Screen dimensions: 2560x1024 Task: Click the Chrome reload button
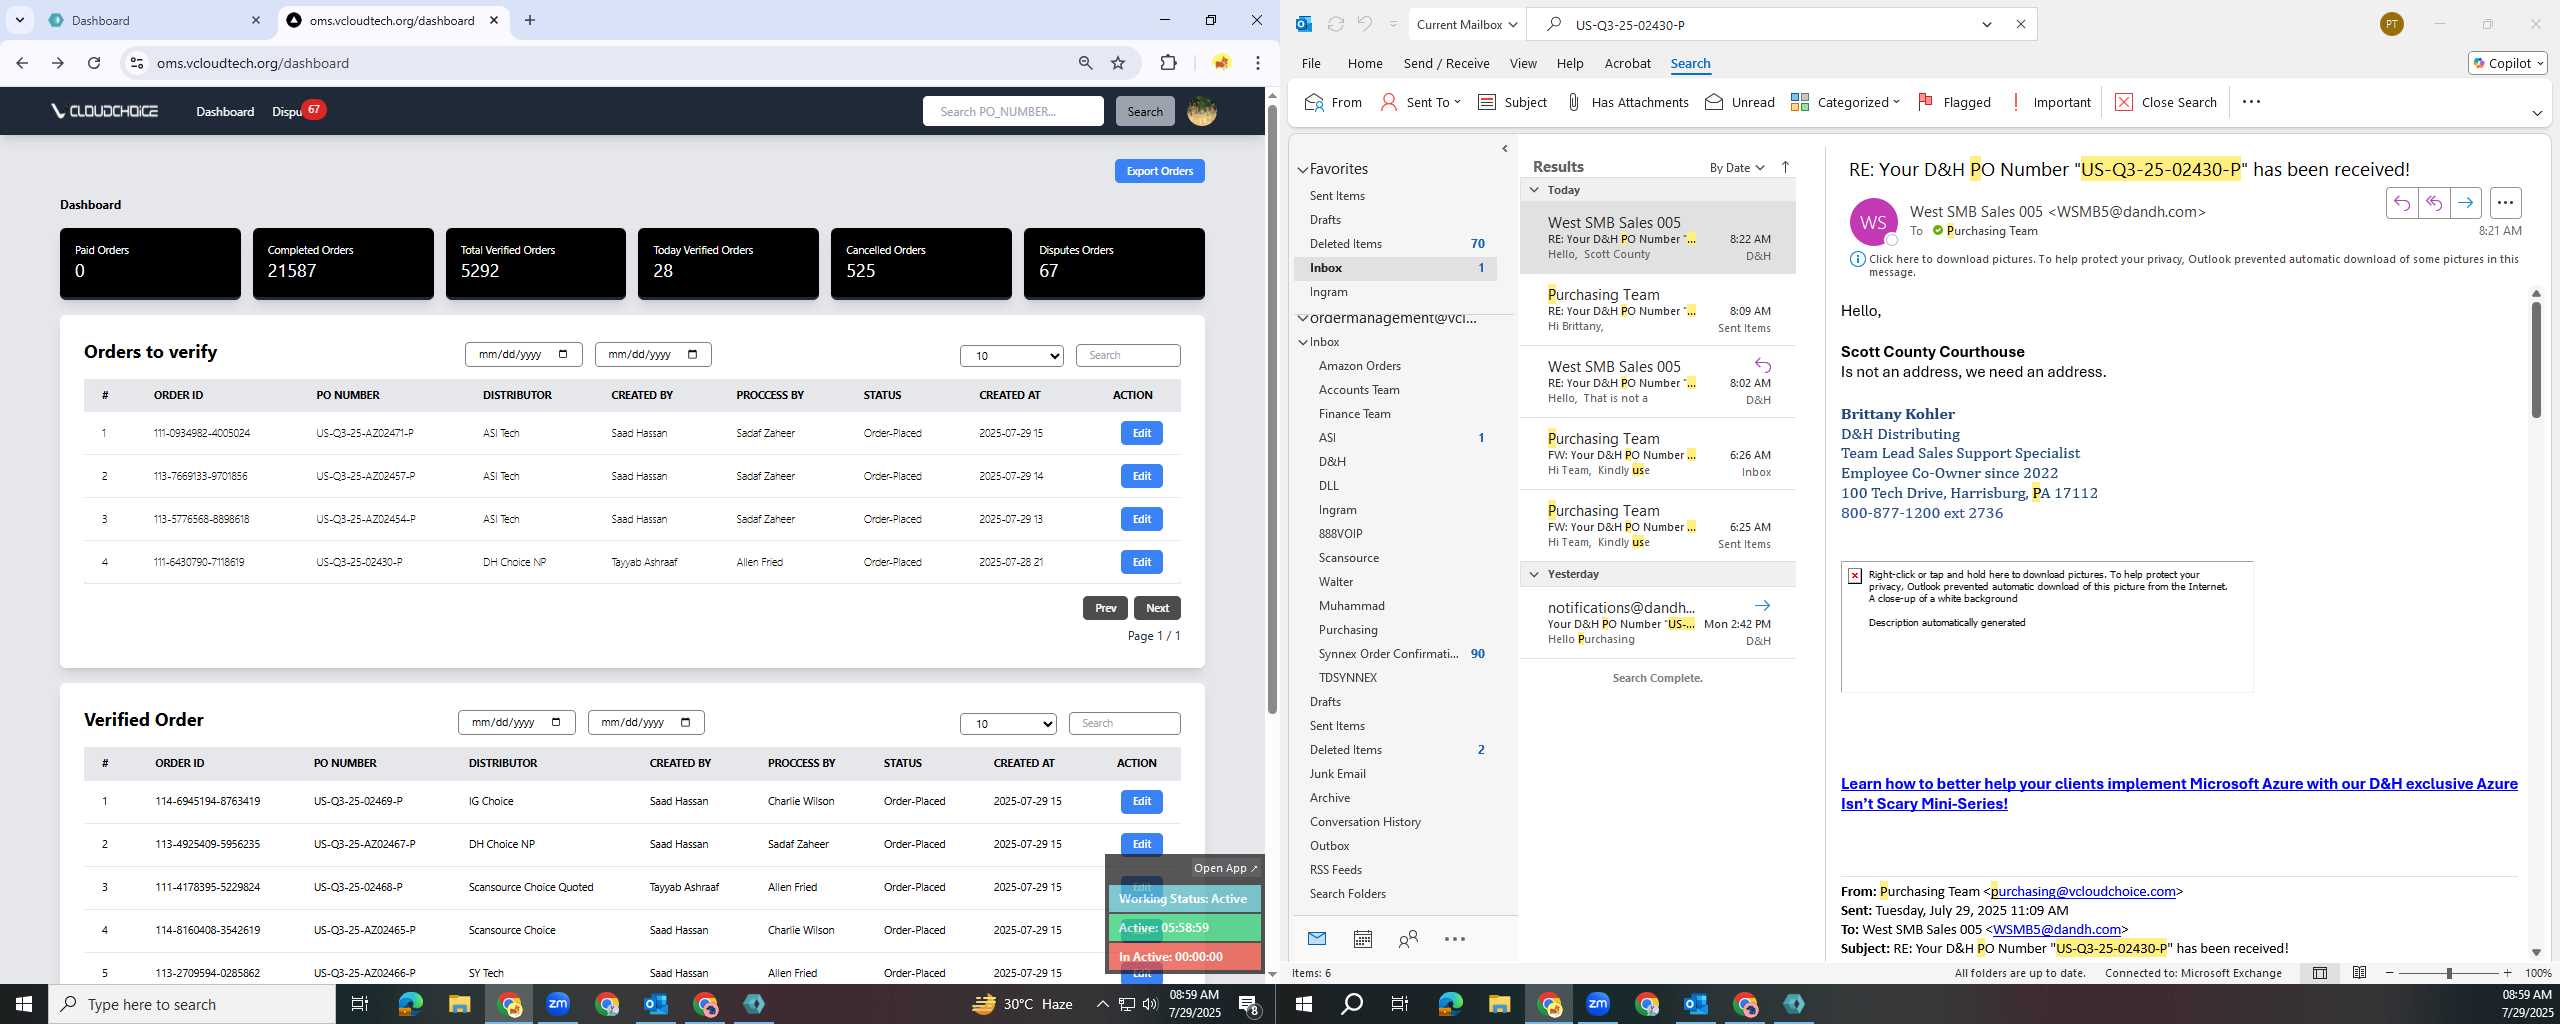click(x=94, y=63)
